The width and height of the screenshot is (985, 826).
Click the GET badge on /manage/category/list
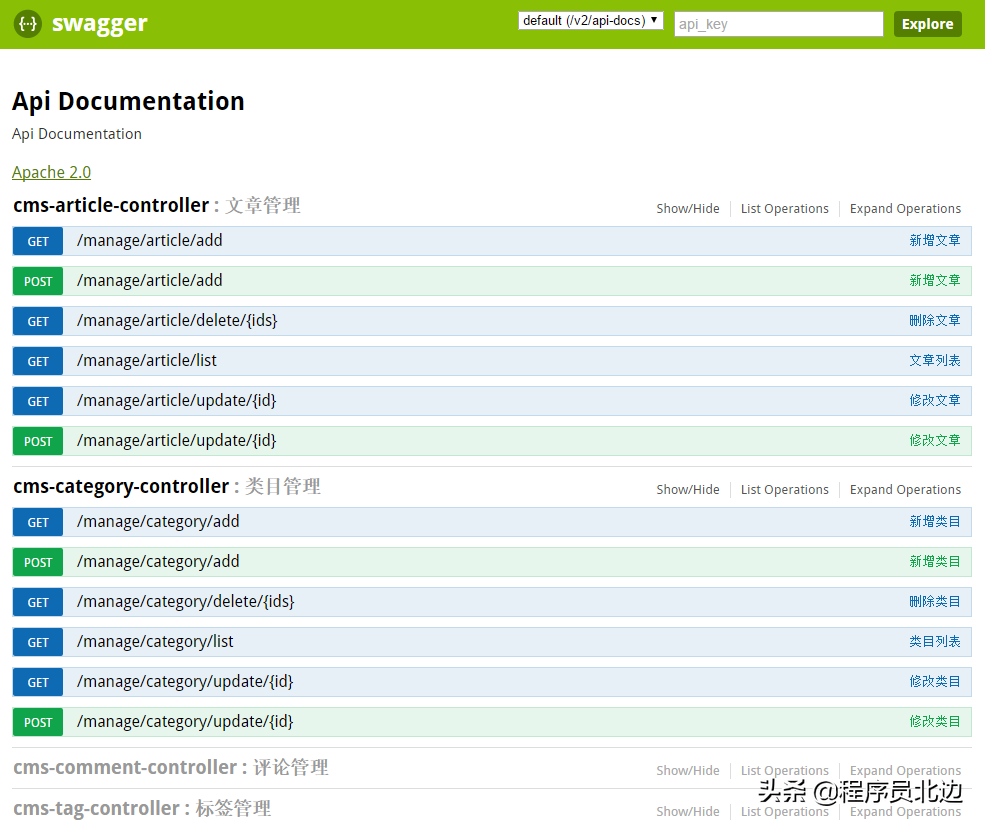tap(37, 641)
